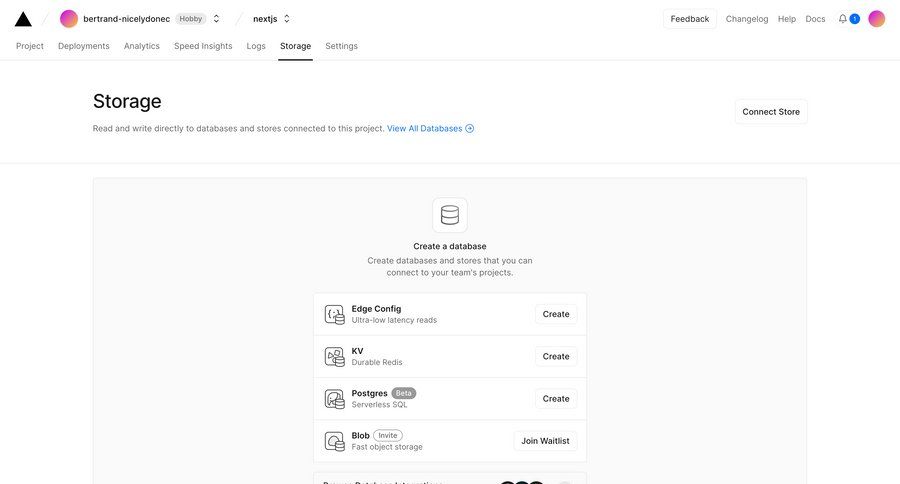Click the Vercel triangle logo
Screen dimensions: 900x484
23,19
